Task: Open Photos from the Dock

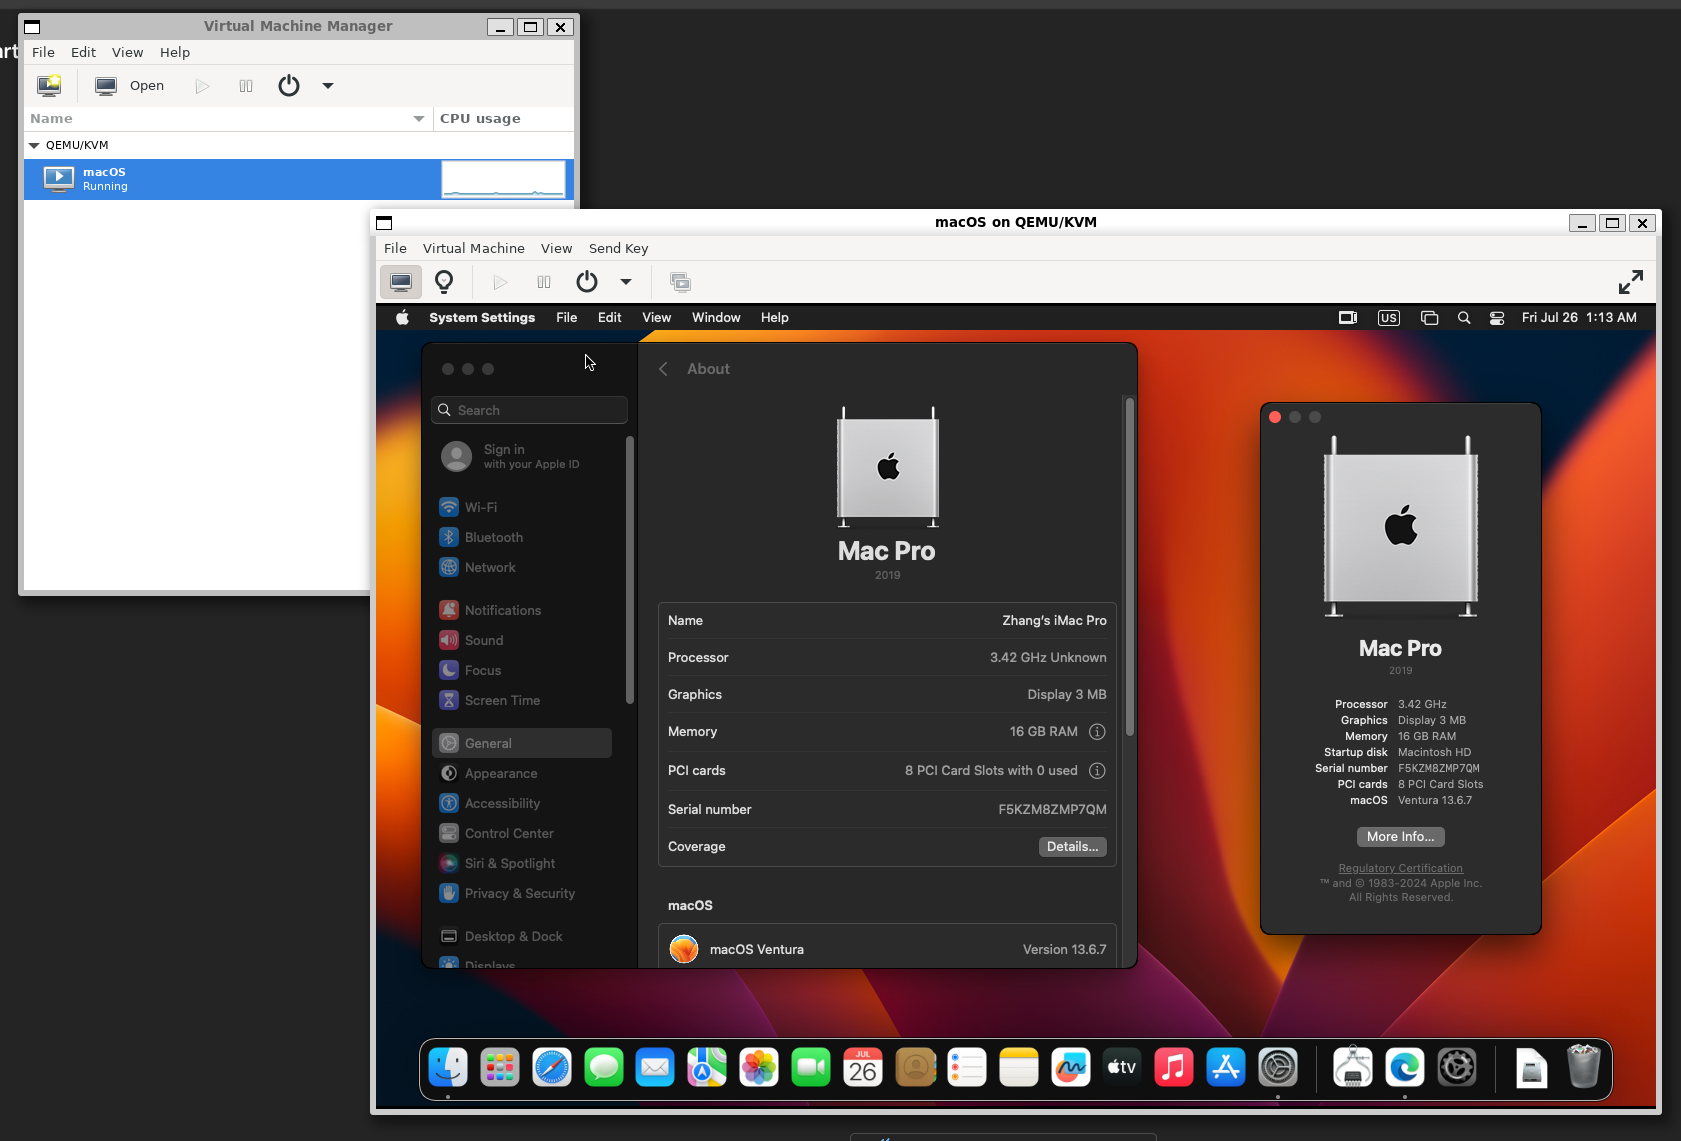Action: coord(759,1068)
